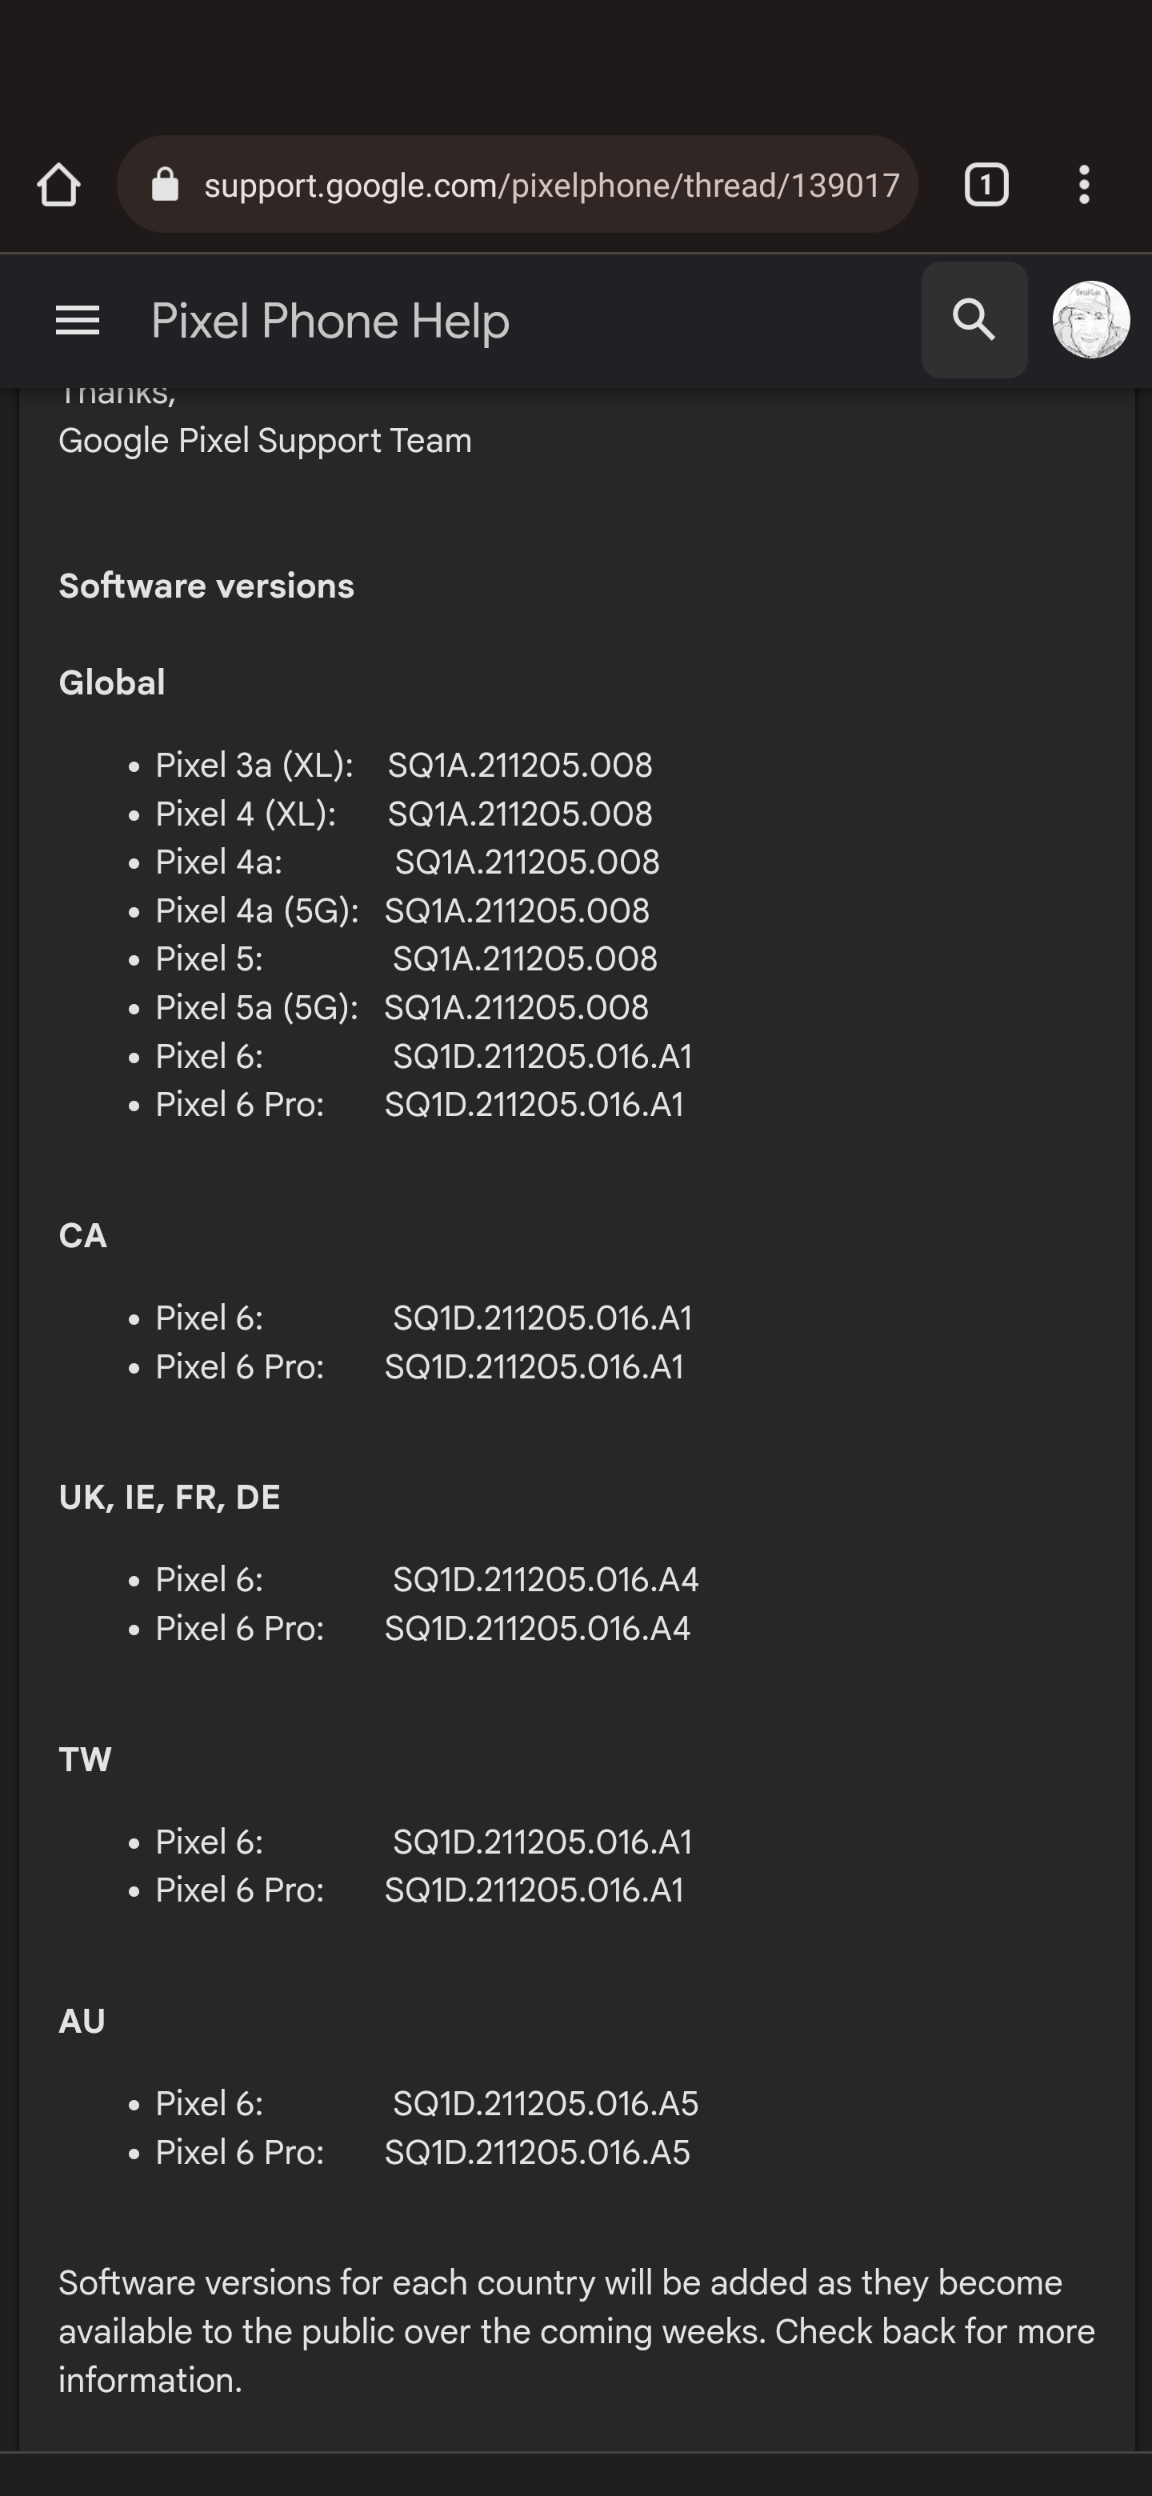This screenshot has width=1152, height=2496.
Task: Tap the AU Pixel 6 build SQ1D.211205.016.A5
Action: (x=546, y=2103)
